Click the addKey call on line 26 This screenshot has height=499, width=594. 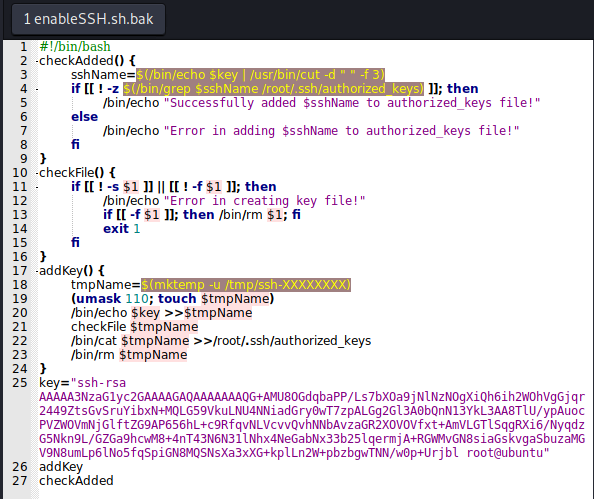pyautogui.click(x=61, y=467)
